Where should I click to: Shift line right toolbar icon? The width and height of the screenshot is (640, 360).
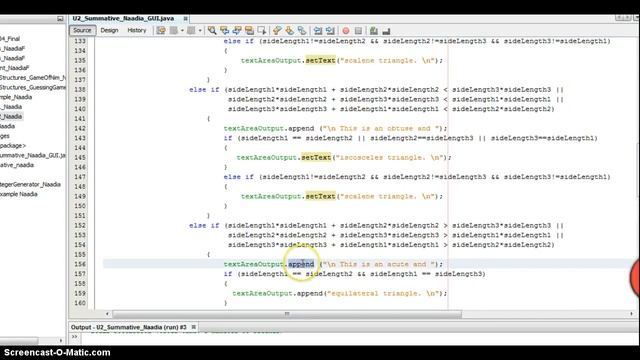pos(330,31)
